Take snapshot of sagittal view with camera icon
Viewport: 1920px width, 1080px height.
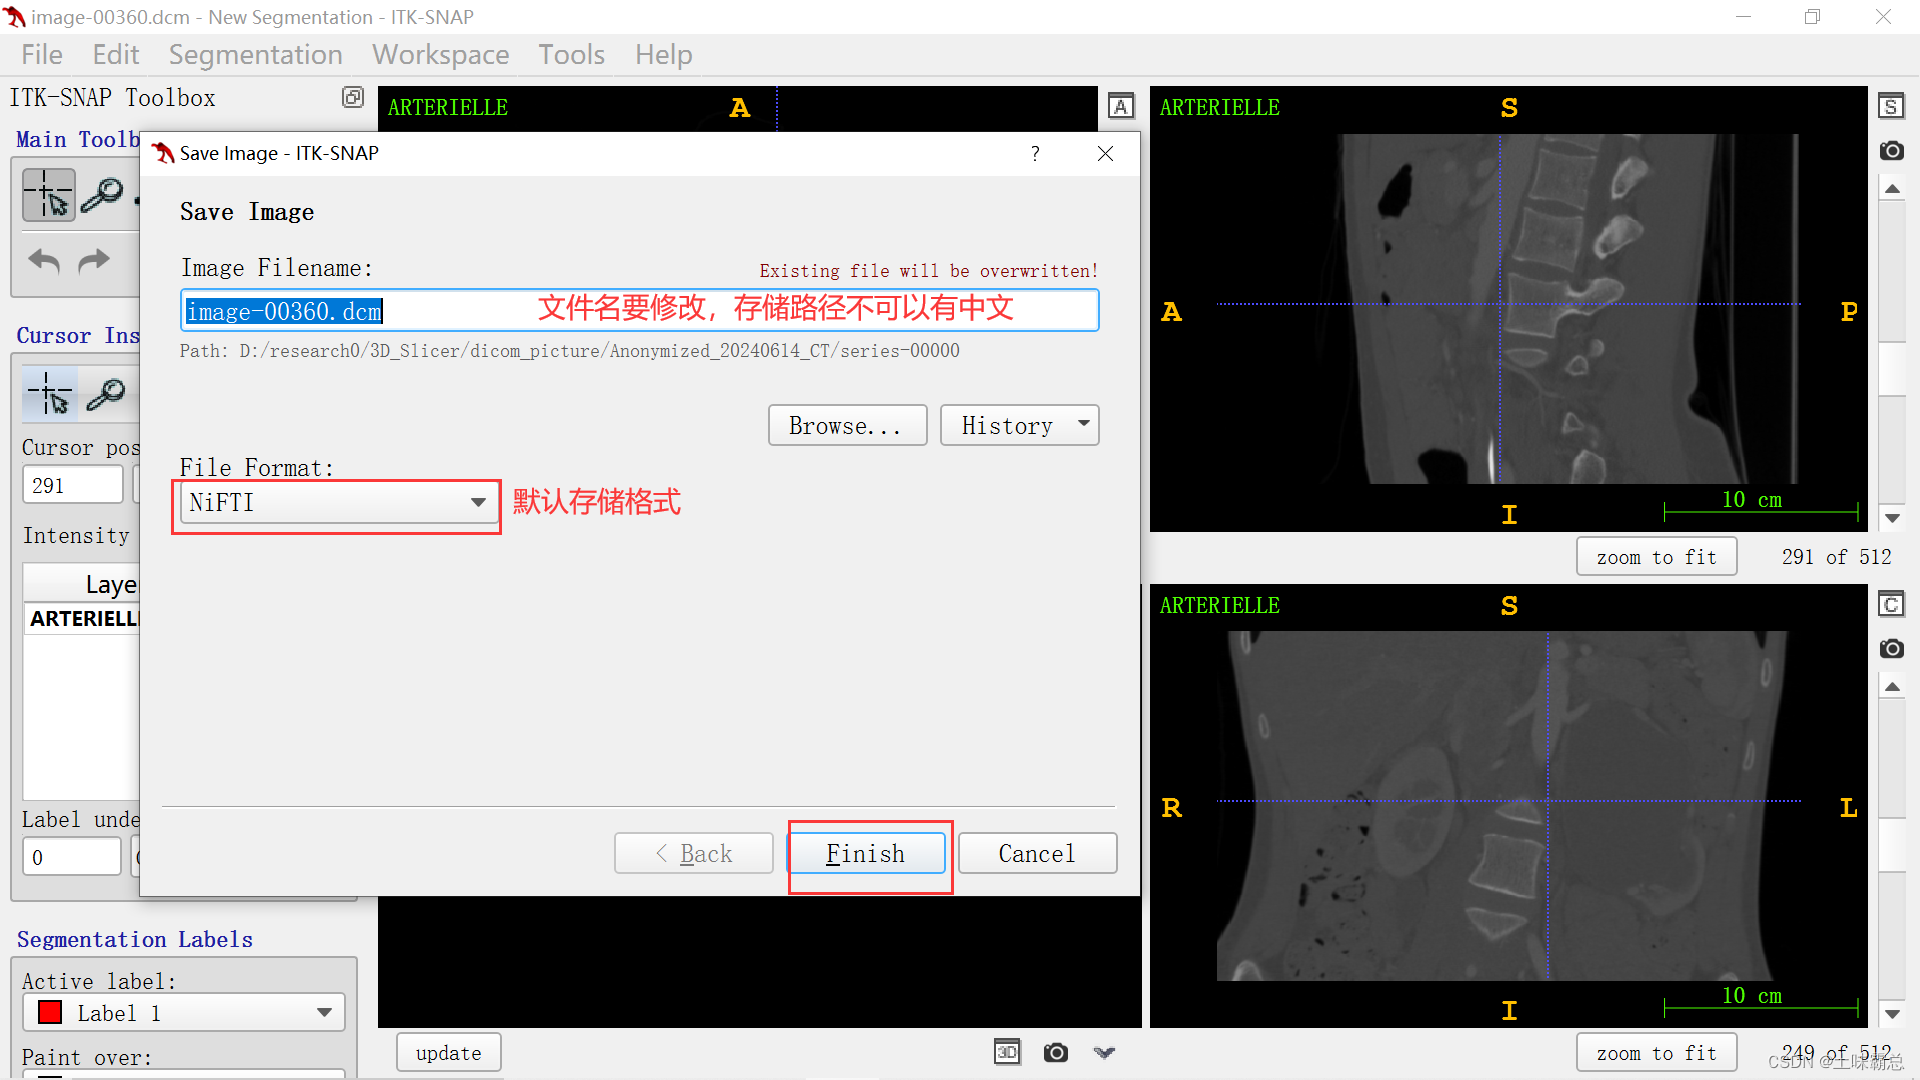1891,151
